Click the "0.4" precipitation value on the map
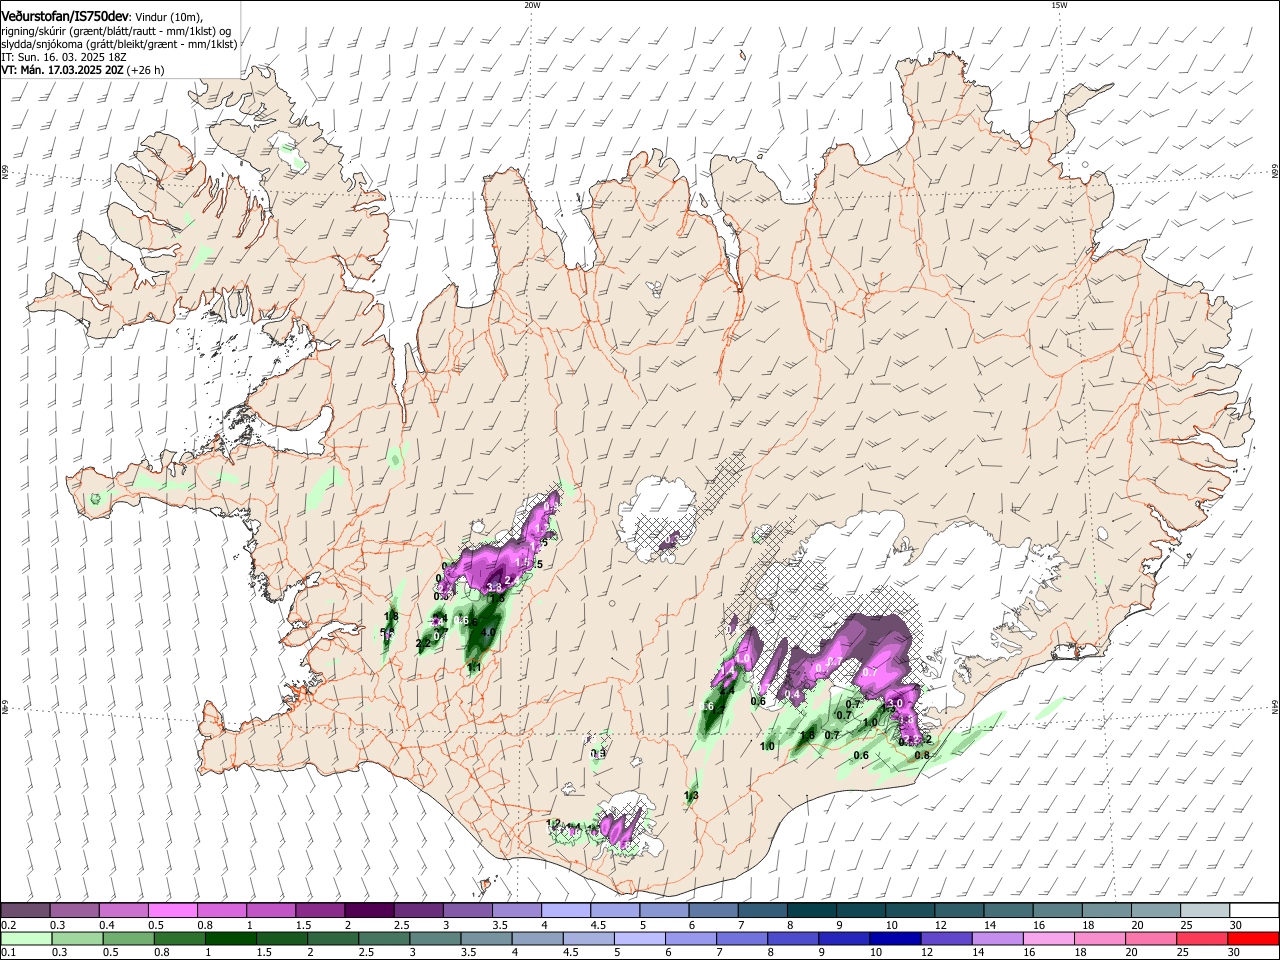This screenshot has width=1280, height=960. (x=793, y=694)
